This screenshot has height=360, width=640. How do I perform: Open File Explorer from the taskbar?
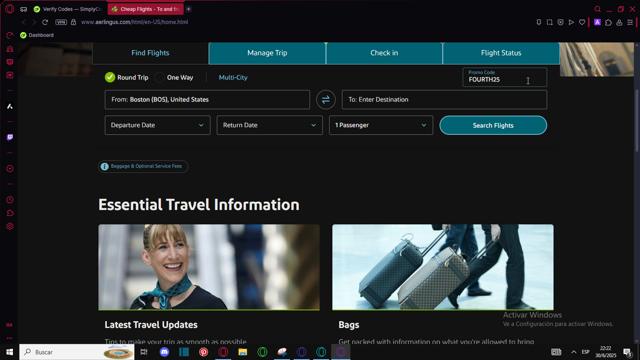[243, 352]
